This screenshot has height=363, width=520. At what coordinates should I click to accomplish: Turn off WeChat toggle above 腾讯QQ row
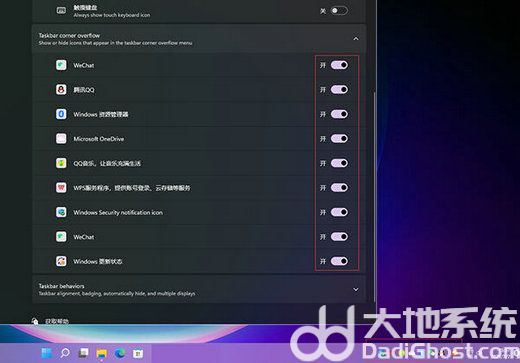[x=339, y=65]
